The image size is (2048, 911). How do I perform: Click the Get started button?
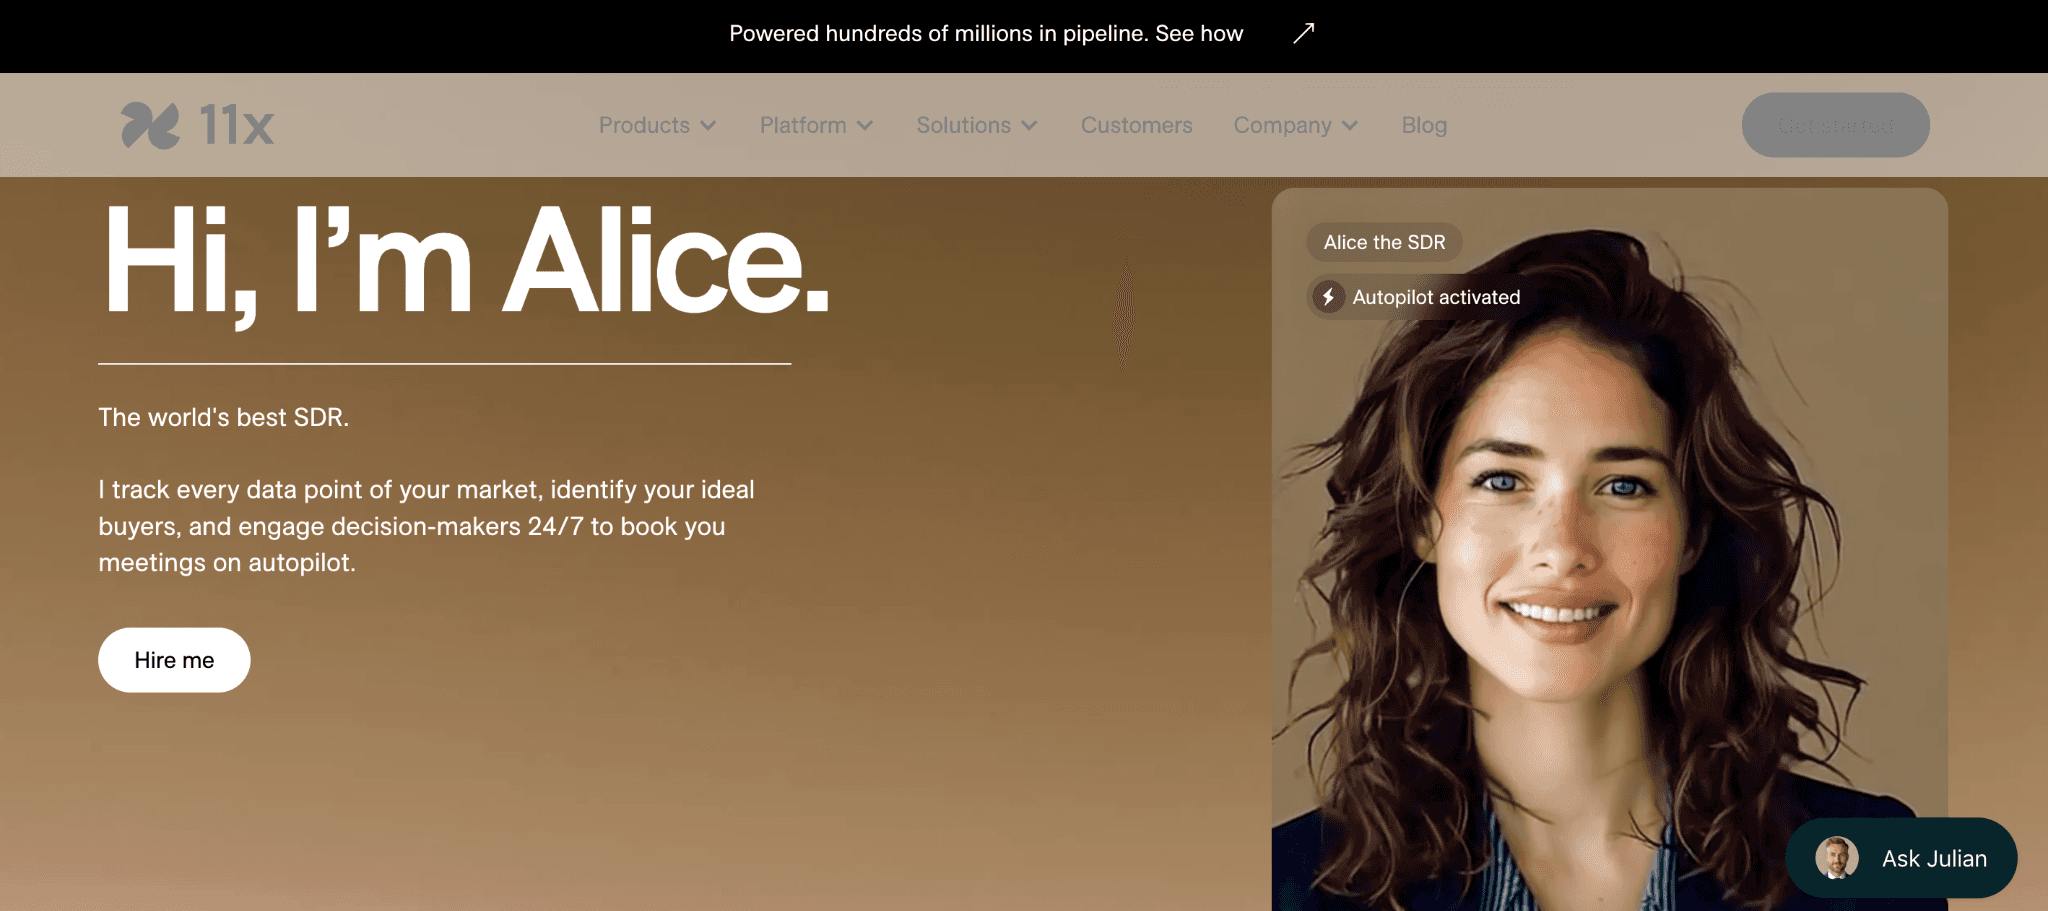click(x=1835, y=125)
